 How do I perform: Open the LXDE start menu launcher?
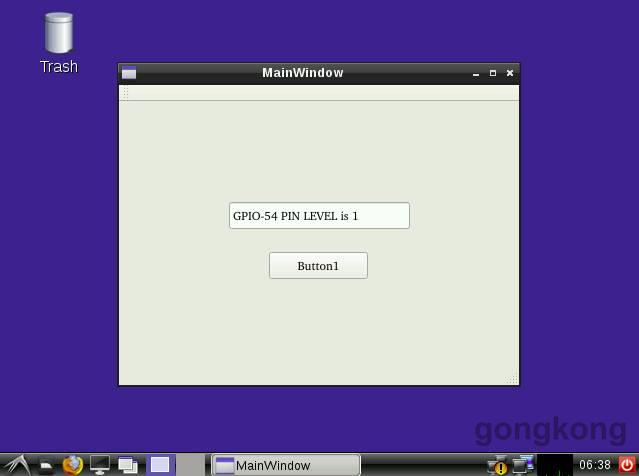16,465
